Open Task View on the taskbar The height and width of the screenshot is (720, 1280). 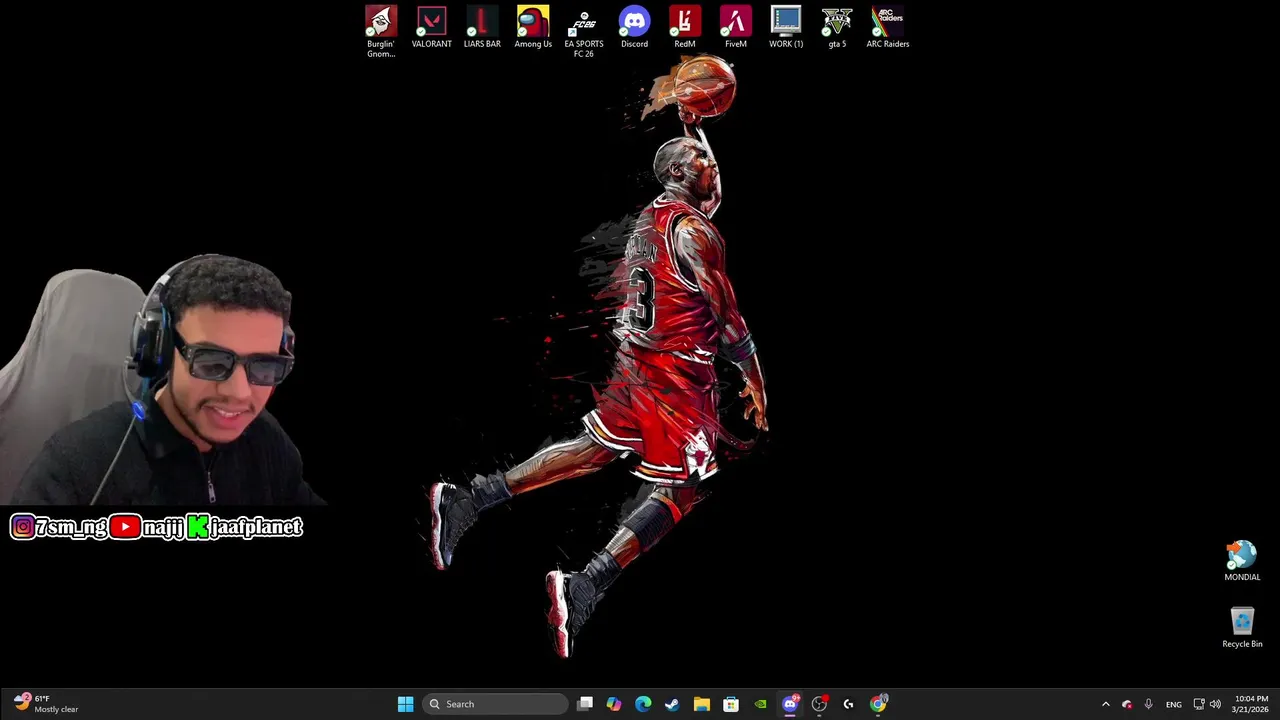pos(585,704)
